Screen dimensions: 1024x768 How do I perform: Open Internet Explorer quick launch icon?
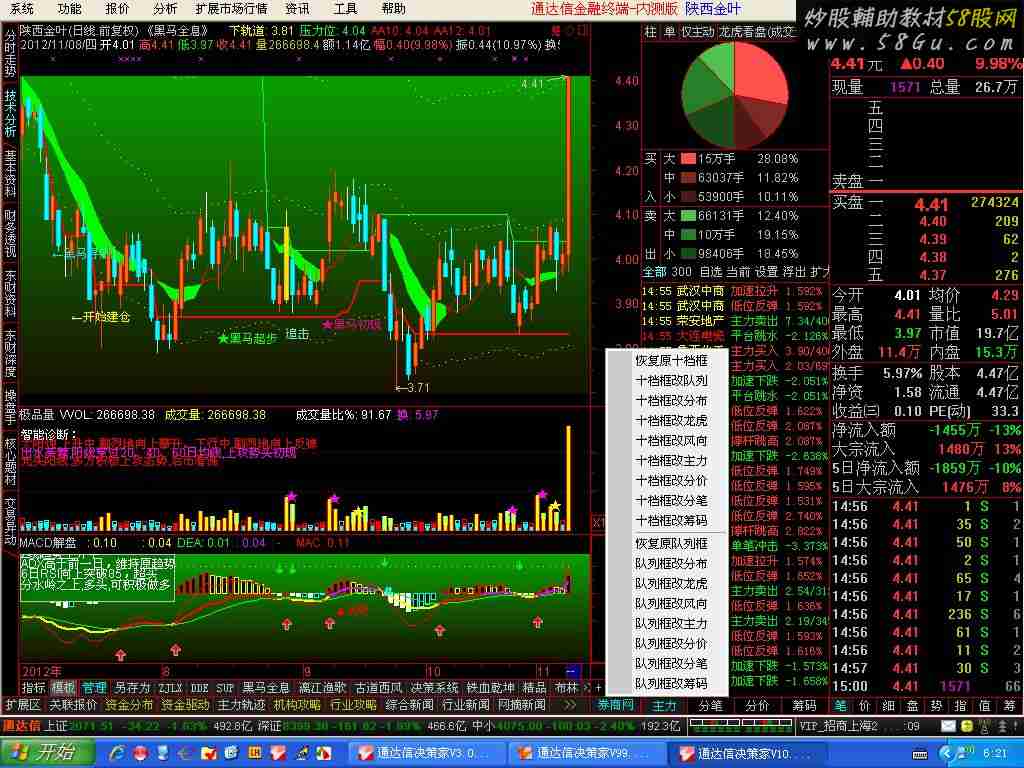click(118, 753)
